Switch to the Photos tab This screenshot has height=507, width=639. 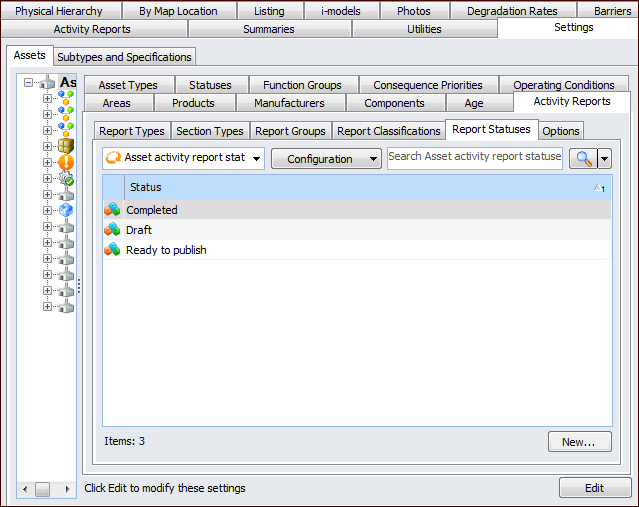pyautogui.click(x=414, y=11)
